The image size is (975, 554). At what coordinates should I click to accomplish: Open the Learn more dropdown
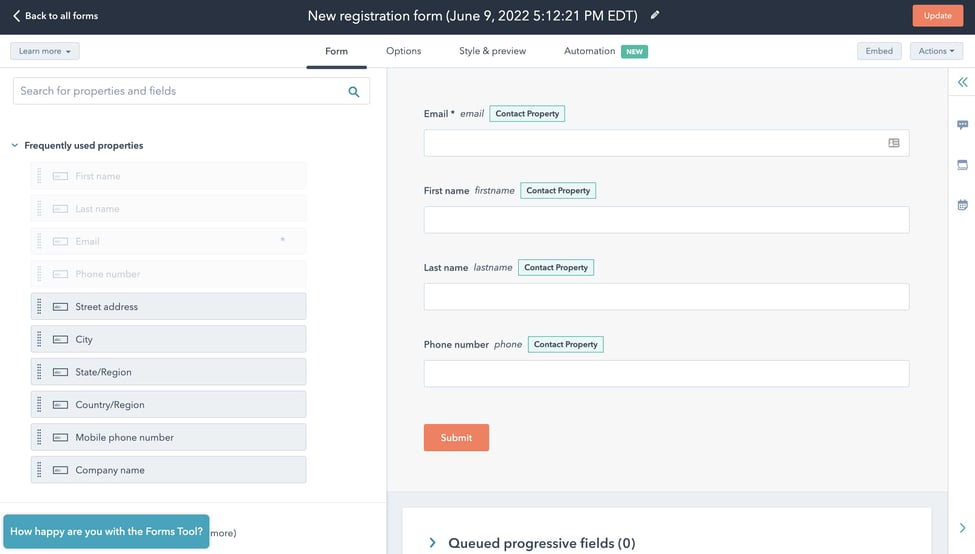(x=45, y=51)
